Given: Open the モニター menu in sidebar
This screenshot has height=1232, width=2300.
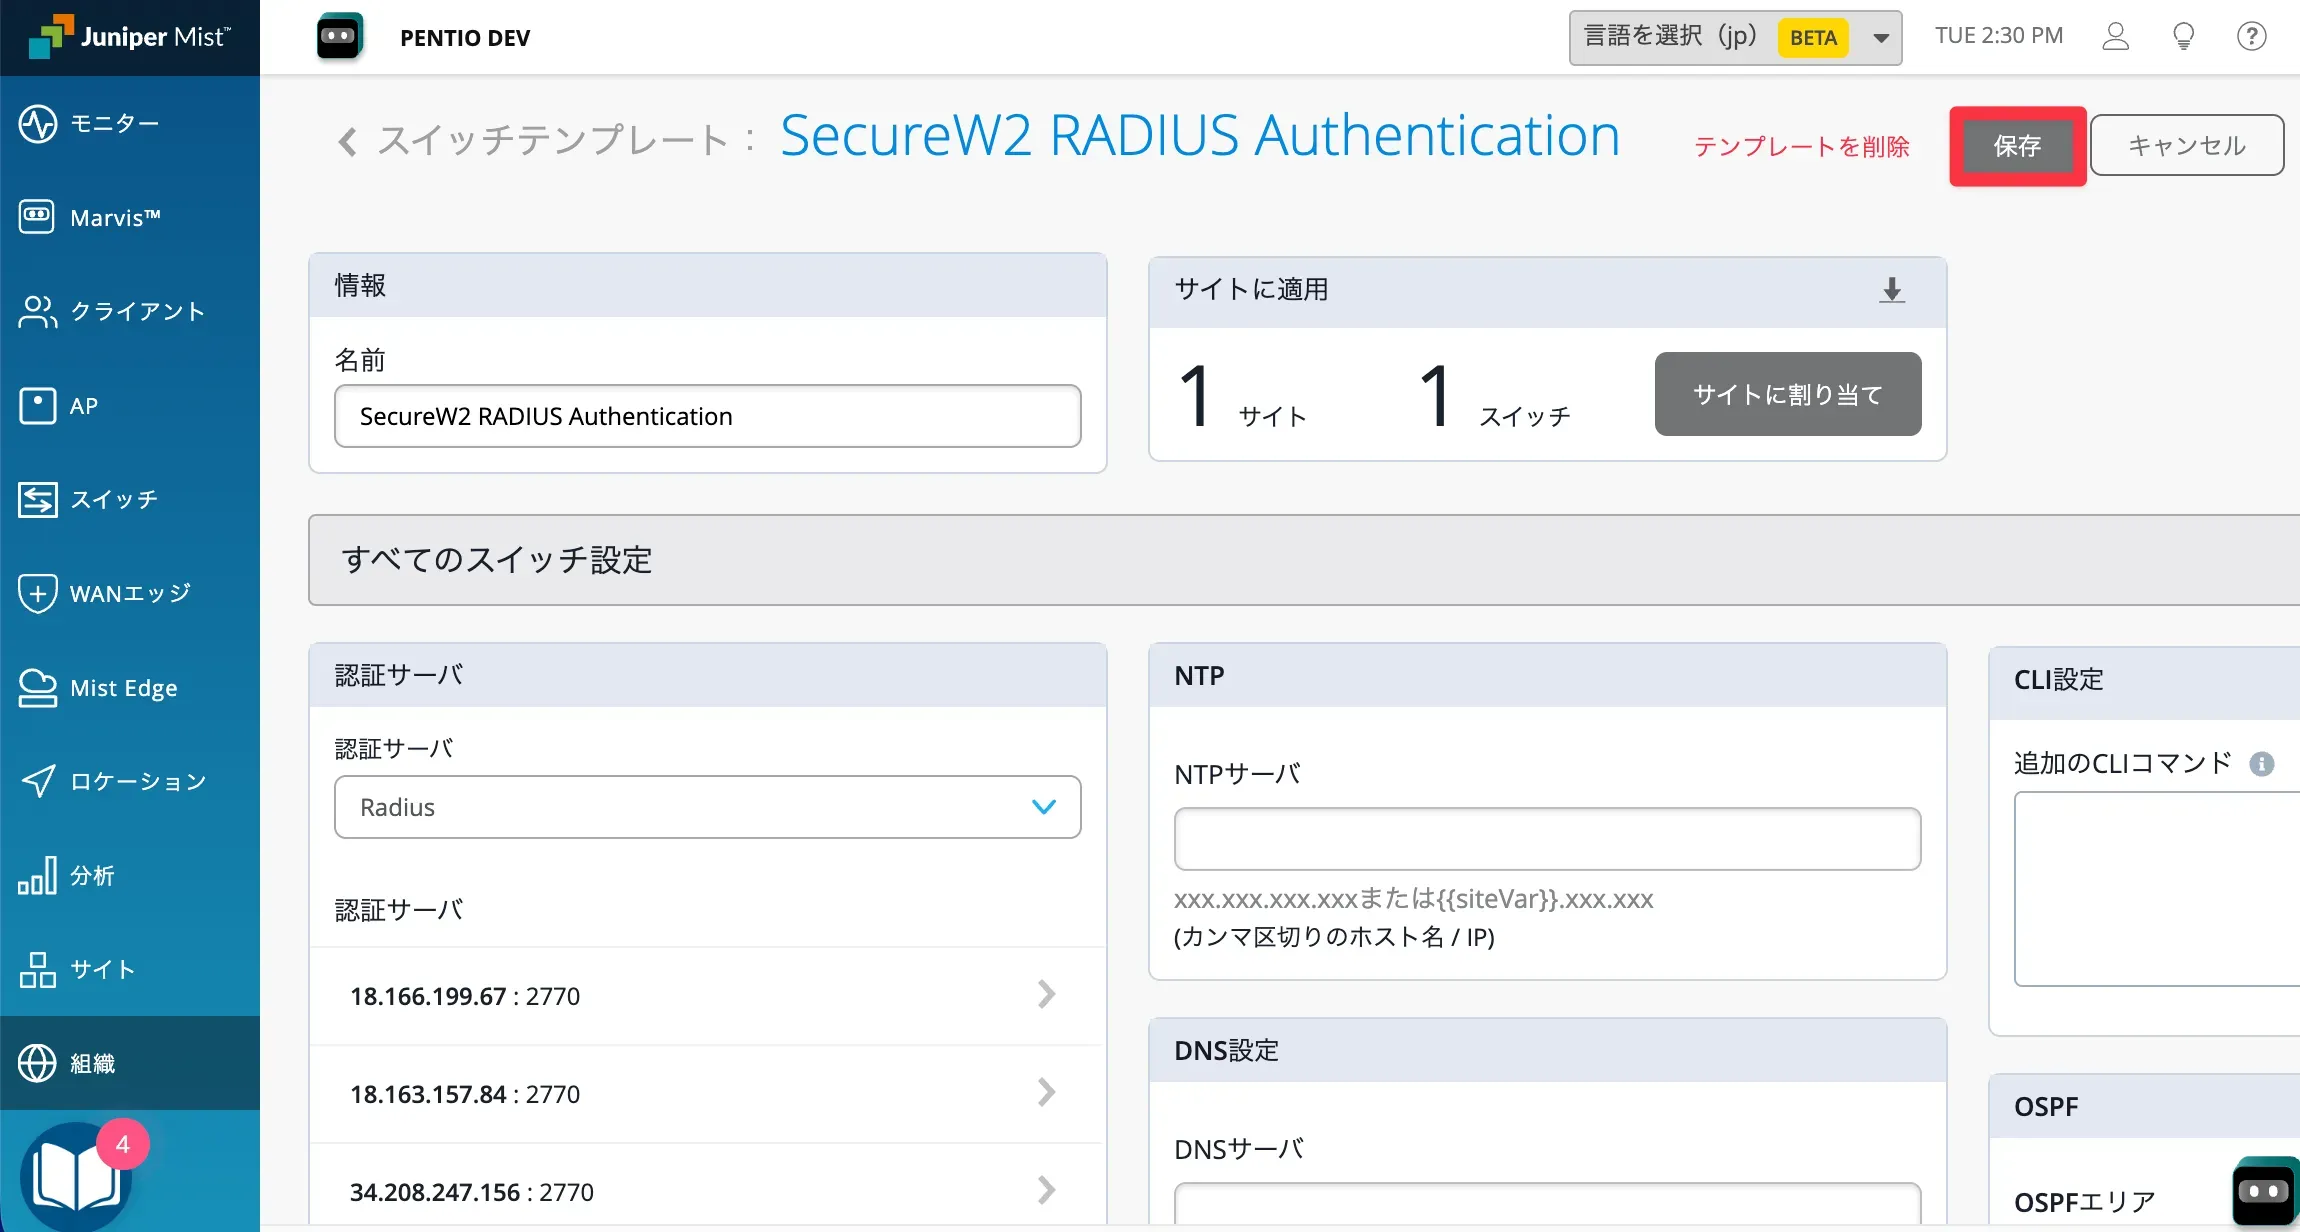Looking at the screenshot, I should (114, 124).
